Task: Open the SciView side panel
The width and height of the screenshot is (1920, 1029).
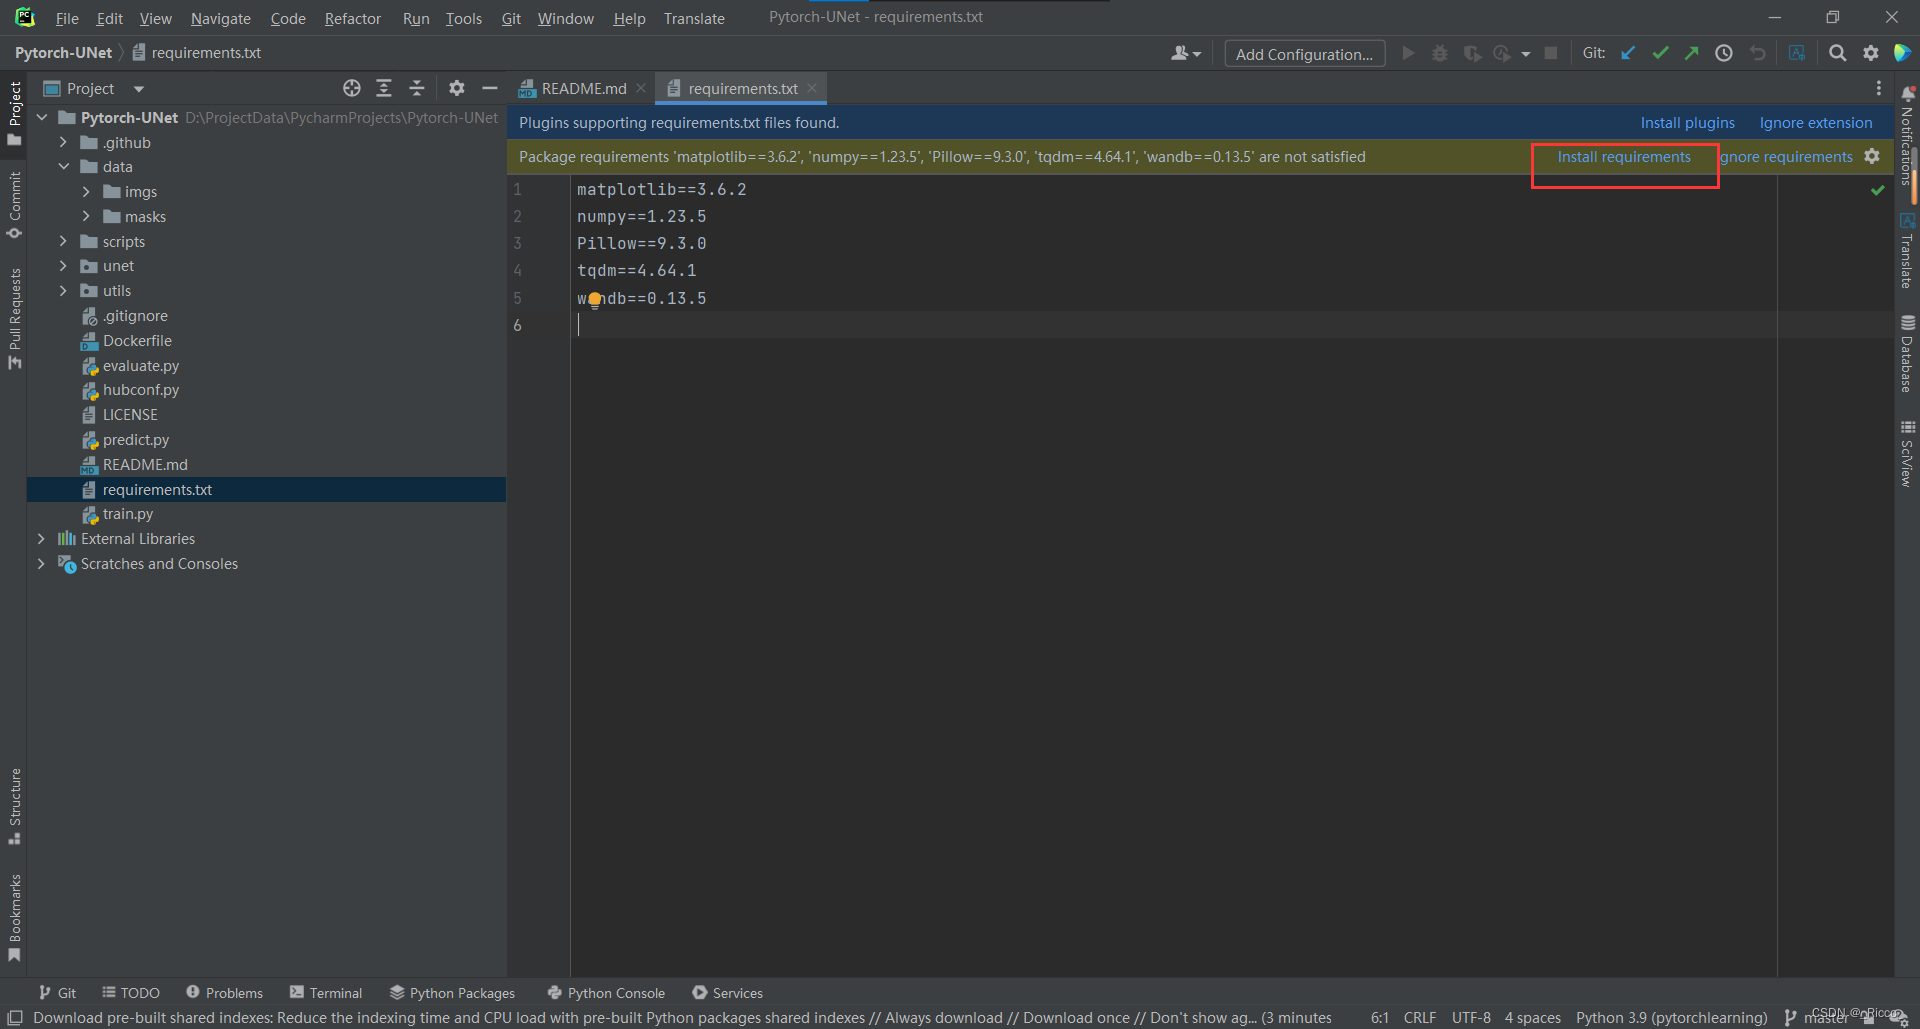Action: [x=1907, y=454]
